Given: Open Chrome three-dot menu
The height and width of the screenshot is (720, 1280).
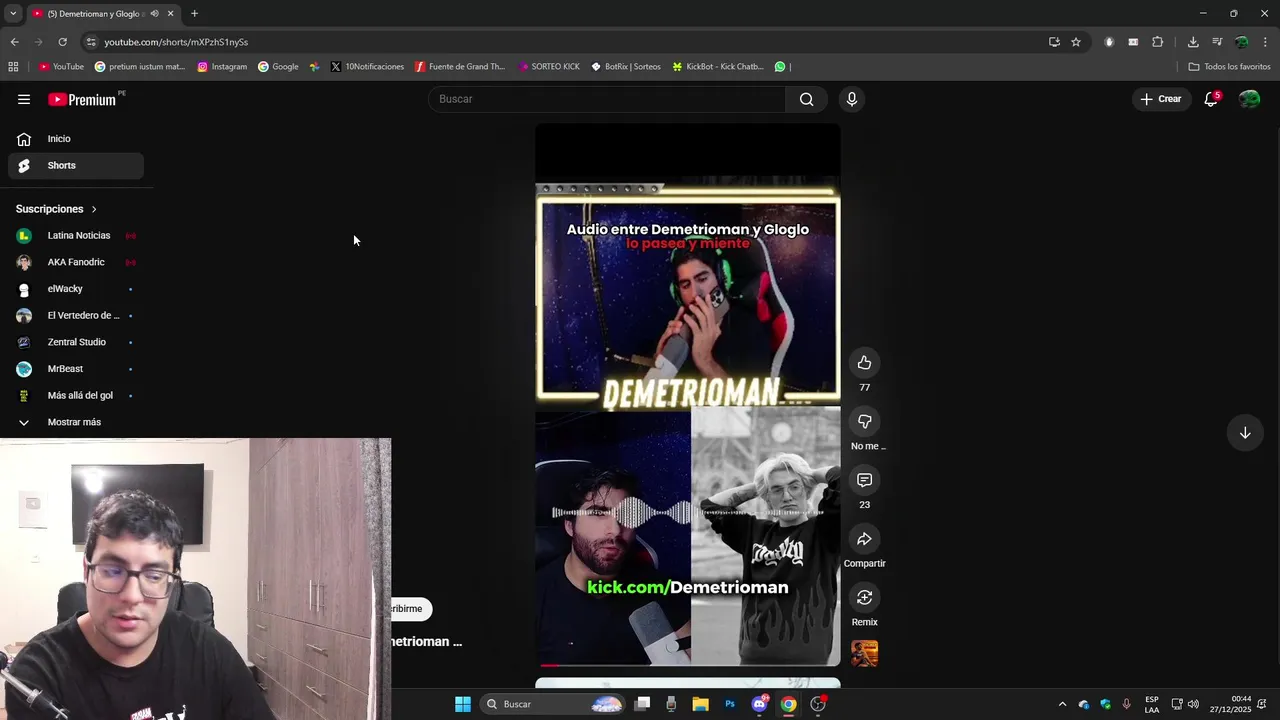Looking at the screenshot, I should [x=1266, y=42].
